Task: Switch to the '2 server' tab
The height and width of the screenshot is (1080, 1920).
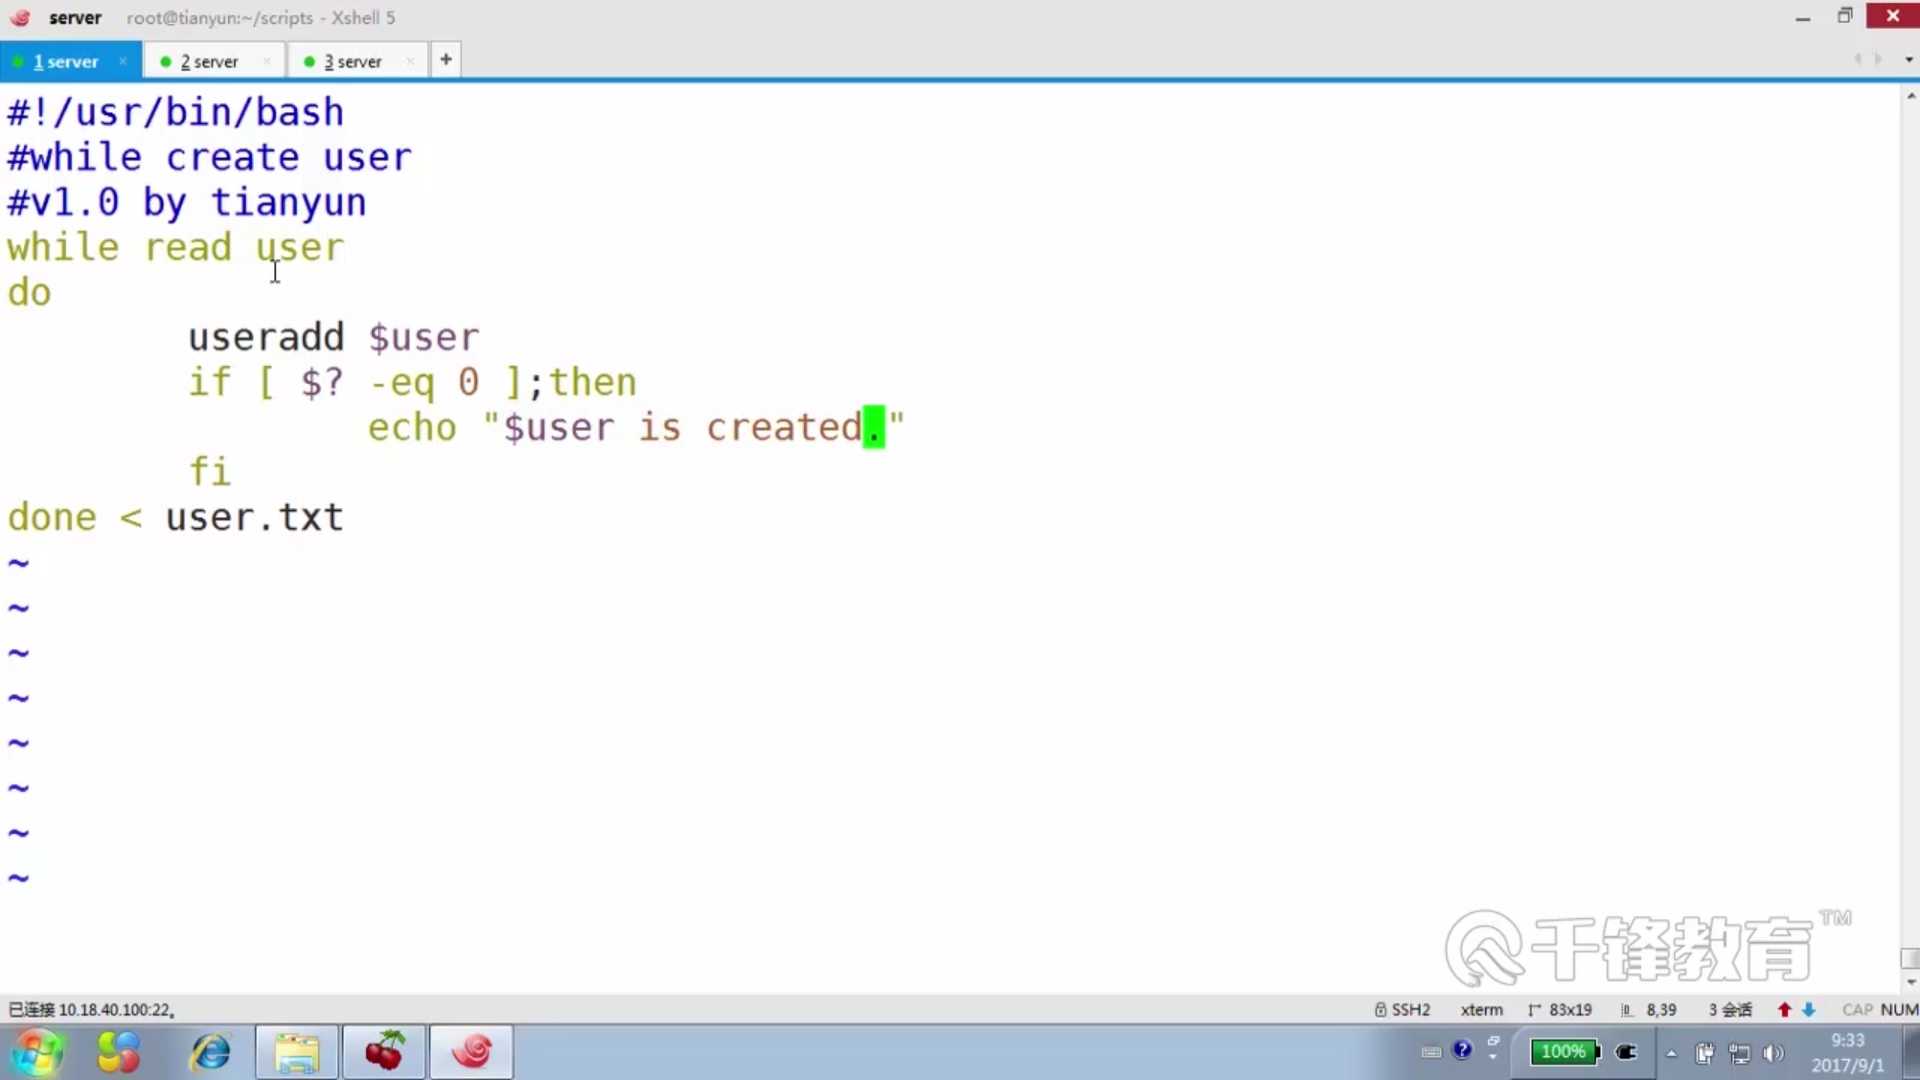Action: (x=210, y=62)
